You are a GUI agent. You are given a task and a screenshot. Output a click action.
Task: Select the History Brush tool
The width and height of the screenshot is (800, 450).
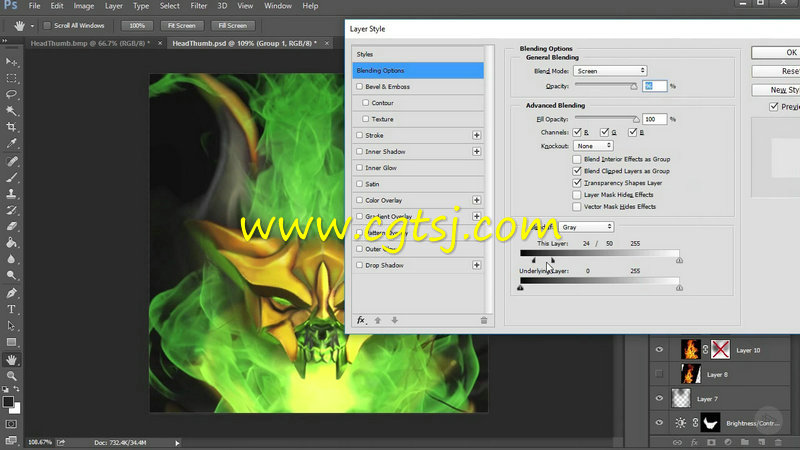pos(11,210)
